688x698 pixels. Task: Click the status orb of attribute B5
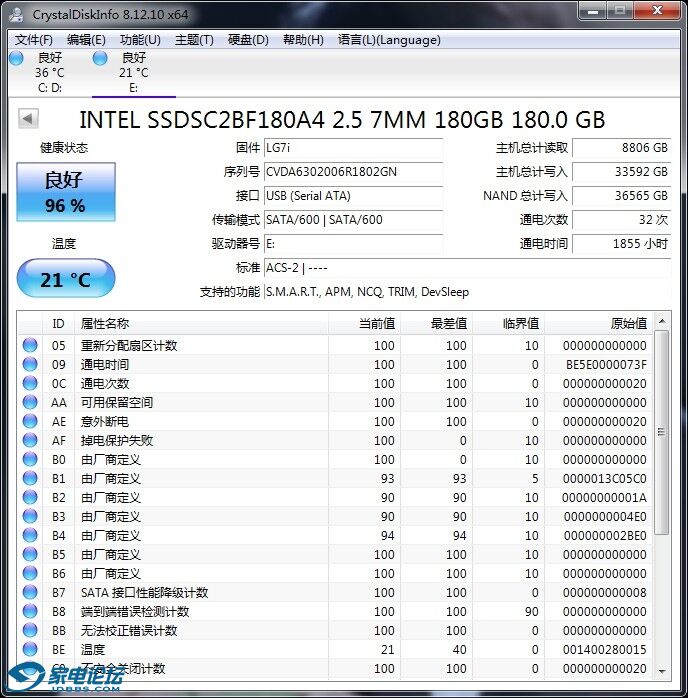click(30, 554)
